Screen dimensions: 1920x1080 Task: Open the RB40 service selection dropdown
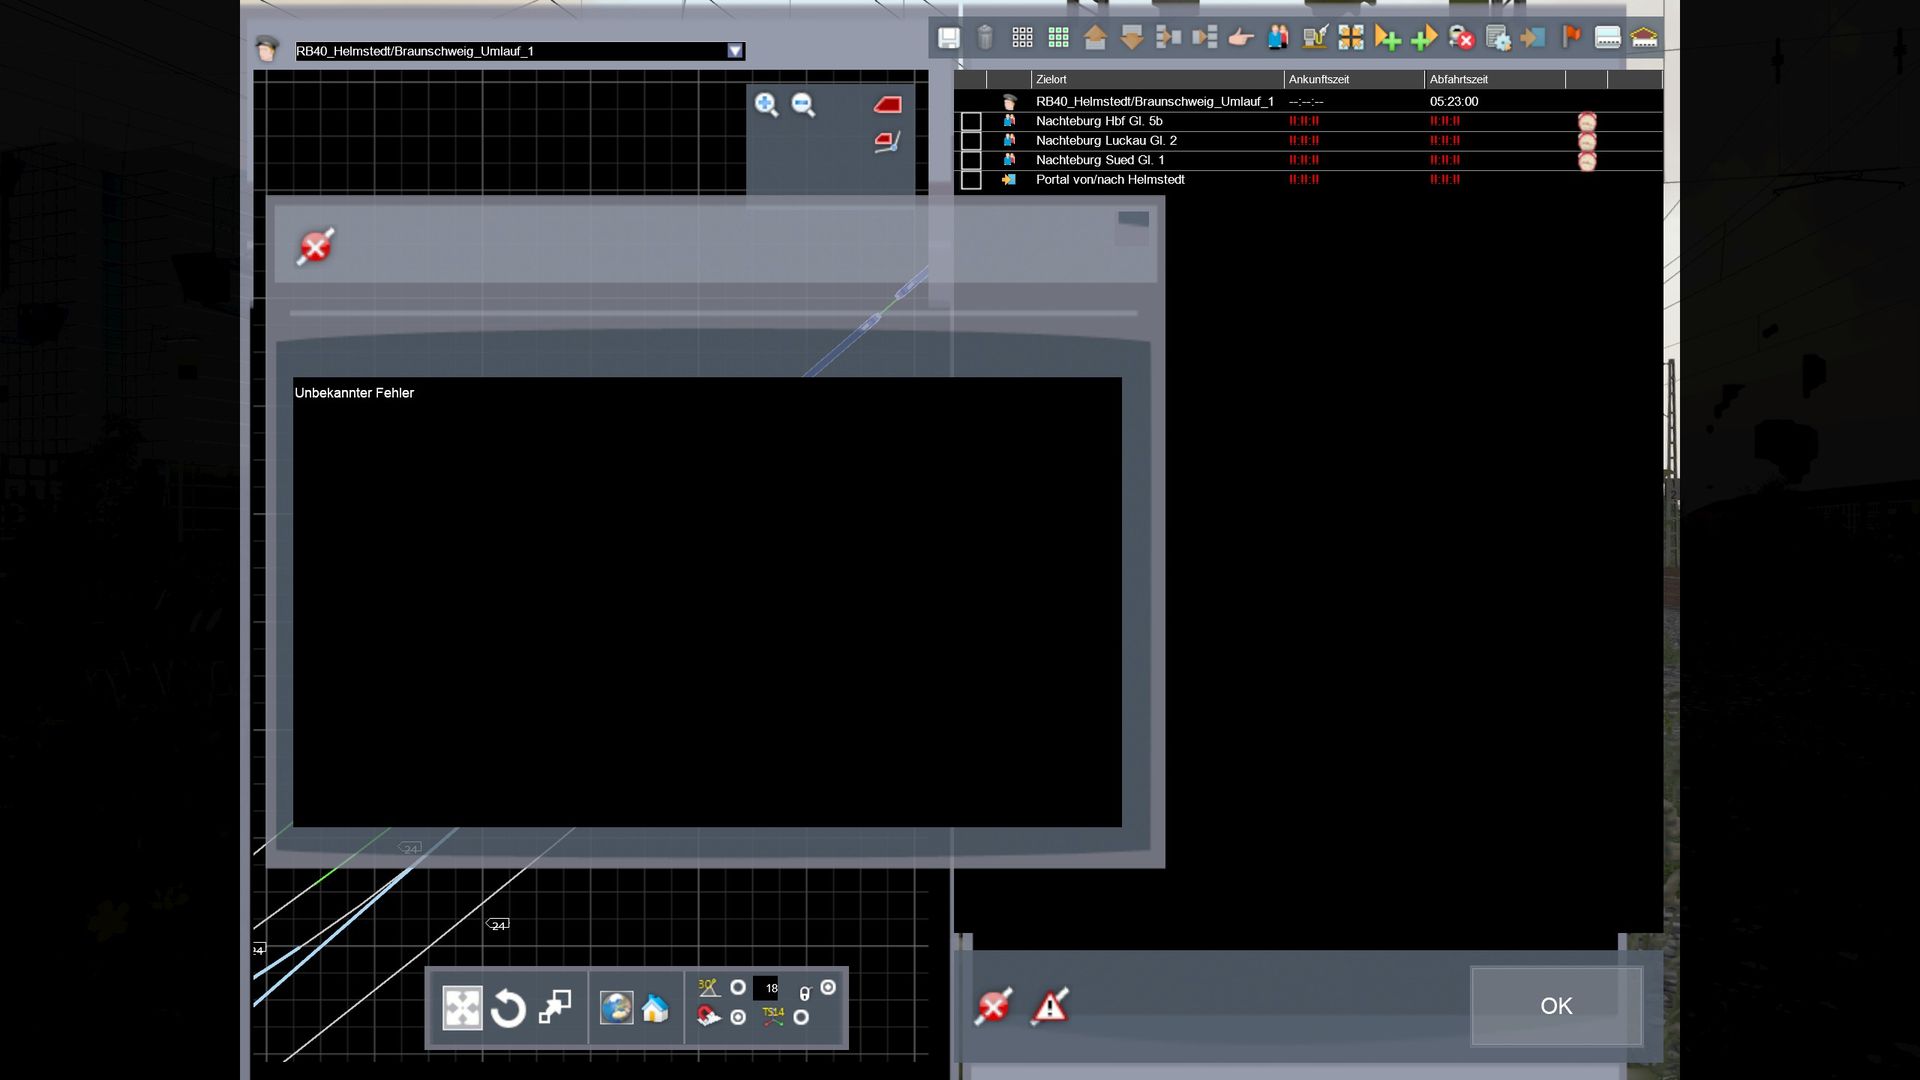click(x=735, y=51)
